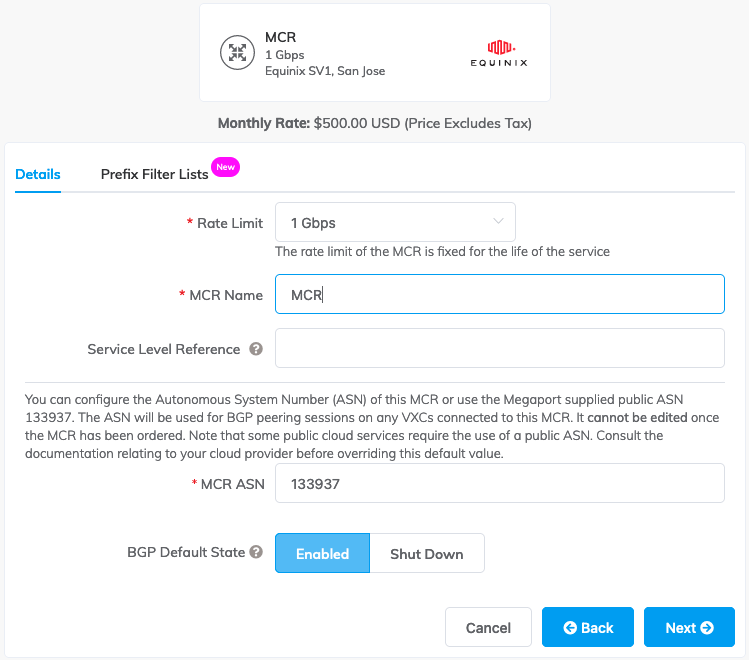Screen dimensions: 749x660
Task: Expand the Rate Limit dropdown arrow
Action: [x=498, y=221]
